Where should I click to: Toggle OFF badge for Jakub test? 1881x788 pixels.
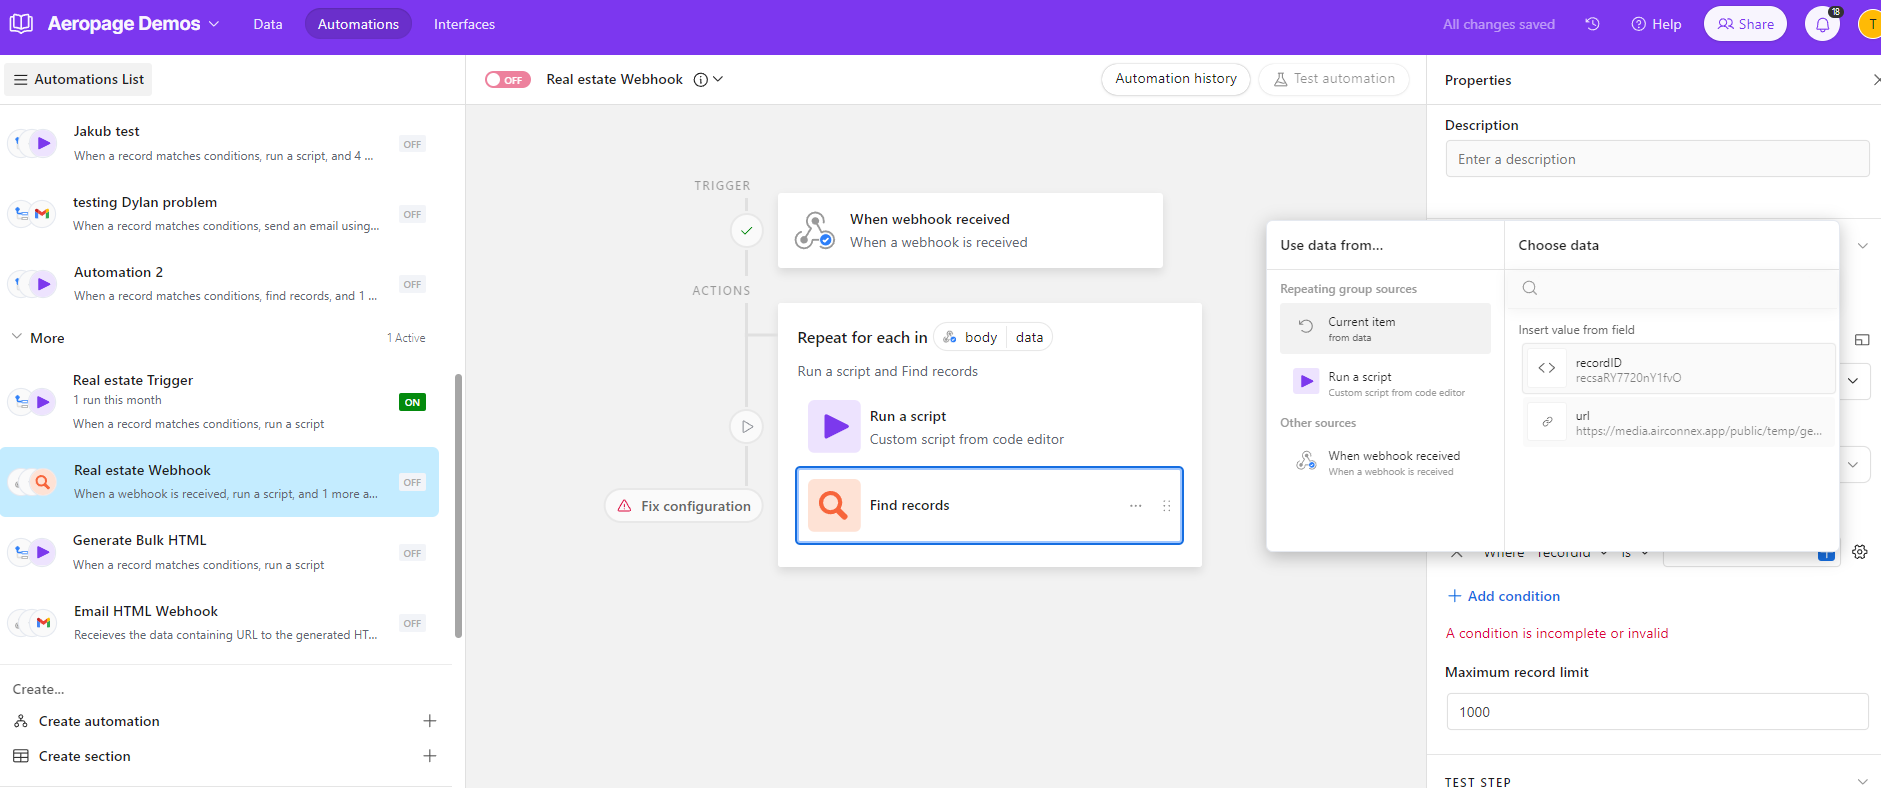(x=412, y=144)
